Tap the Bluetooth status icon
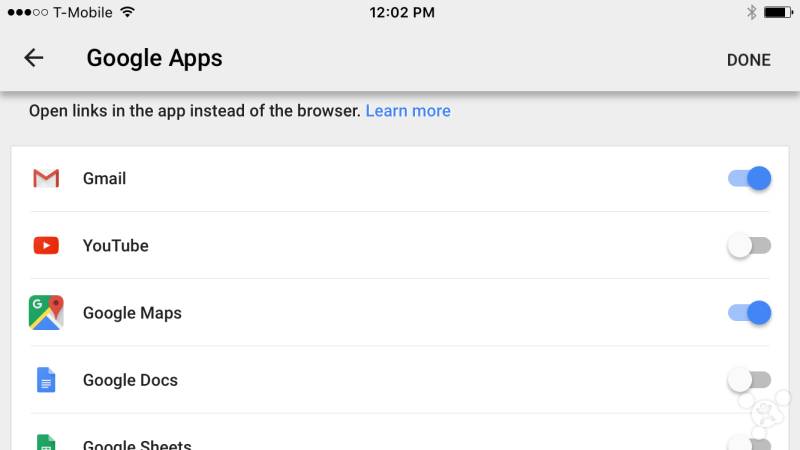This screenshot has width=800, height=450. 751,13
